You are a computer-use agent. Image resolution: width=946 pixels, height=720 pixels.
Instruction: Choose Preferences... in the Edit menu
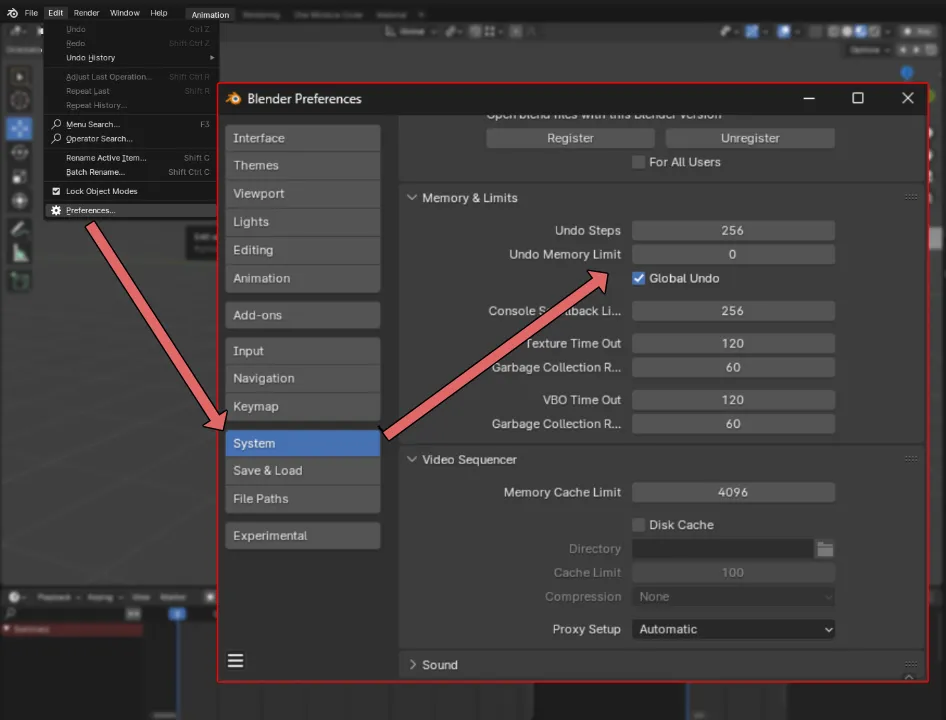coord(130,210)
